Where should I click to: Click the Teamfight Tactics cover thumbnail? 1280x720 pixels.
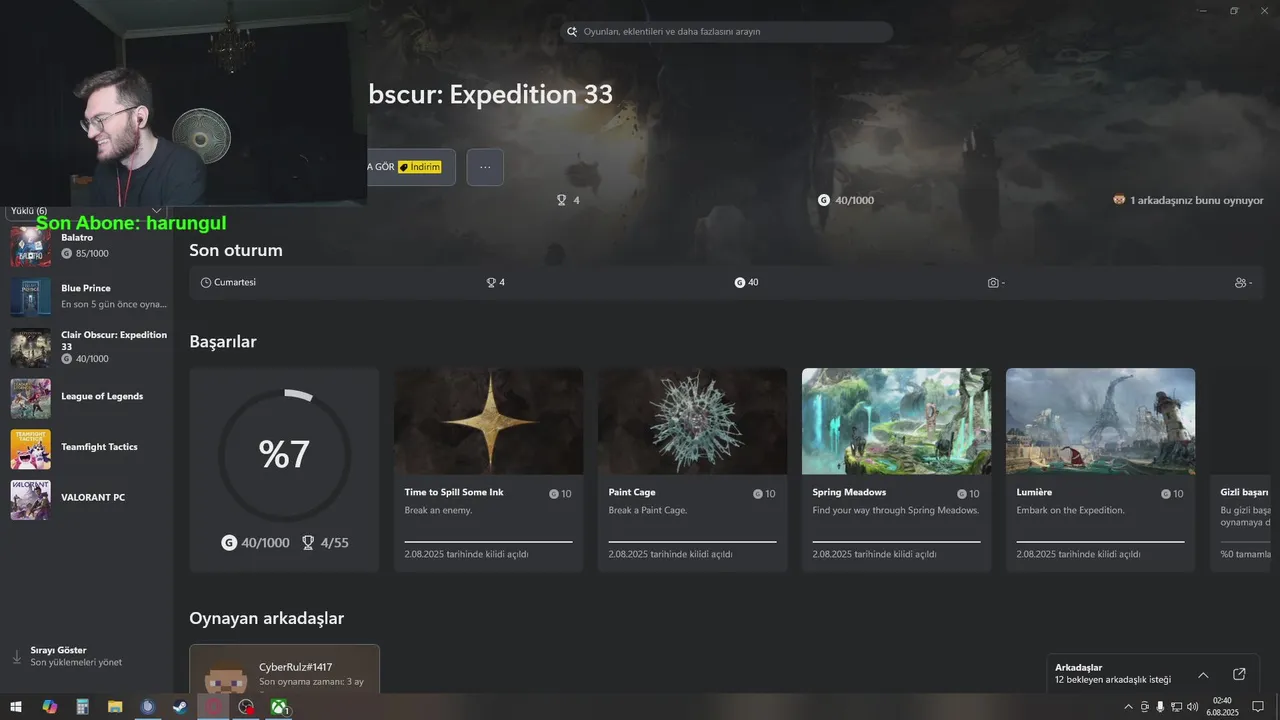[x=31, y=449]
